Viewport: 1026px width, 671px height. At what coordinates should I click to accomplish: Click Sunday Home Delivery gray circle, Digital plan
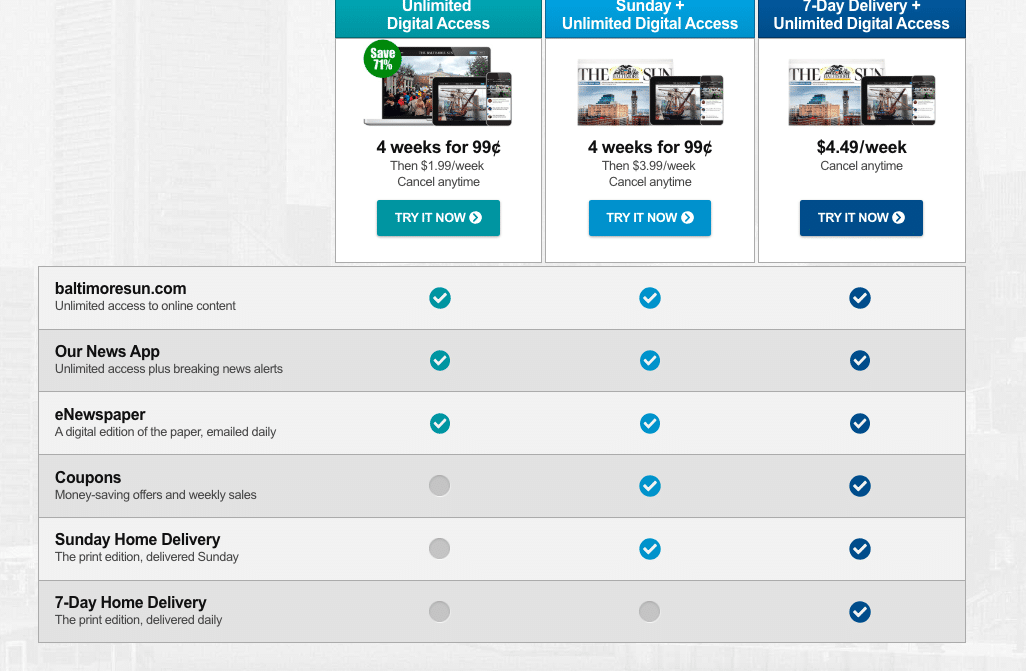click(440, 549)
